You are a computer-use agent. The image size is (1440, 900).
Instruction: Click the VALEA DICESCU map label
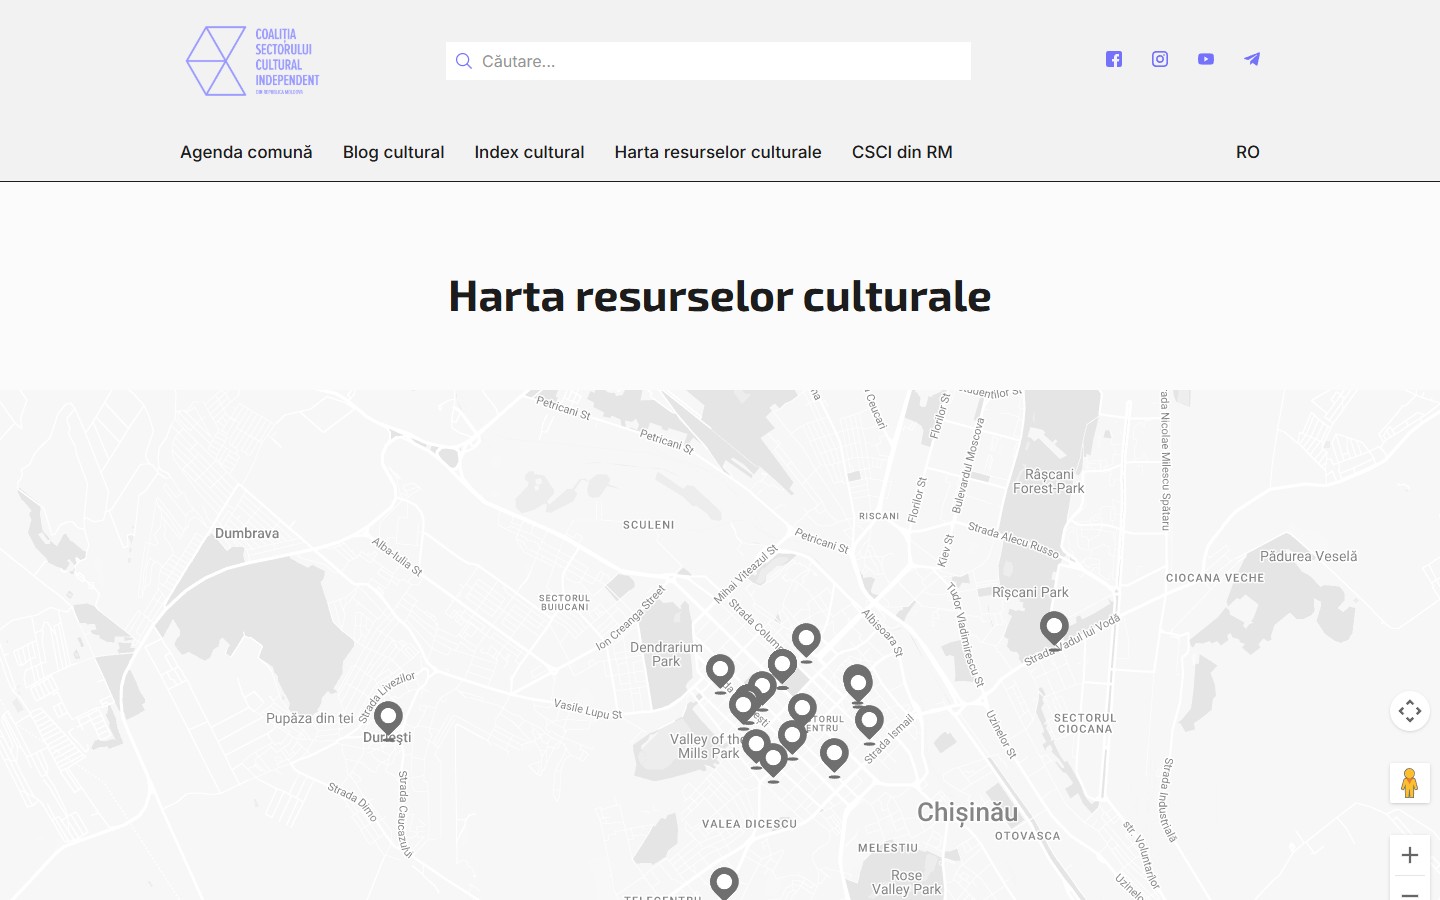point(749,824)
